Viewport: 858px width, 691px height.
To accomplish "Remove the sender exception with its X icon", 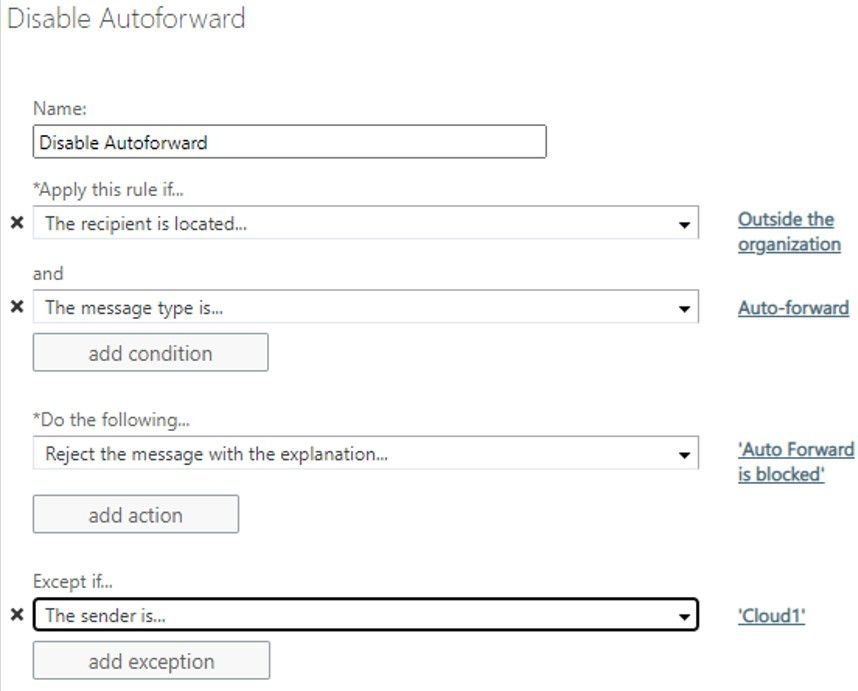I will [x=16, y=615].
